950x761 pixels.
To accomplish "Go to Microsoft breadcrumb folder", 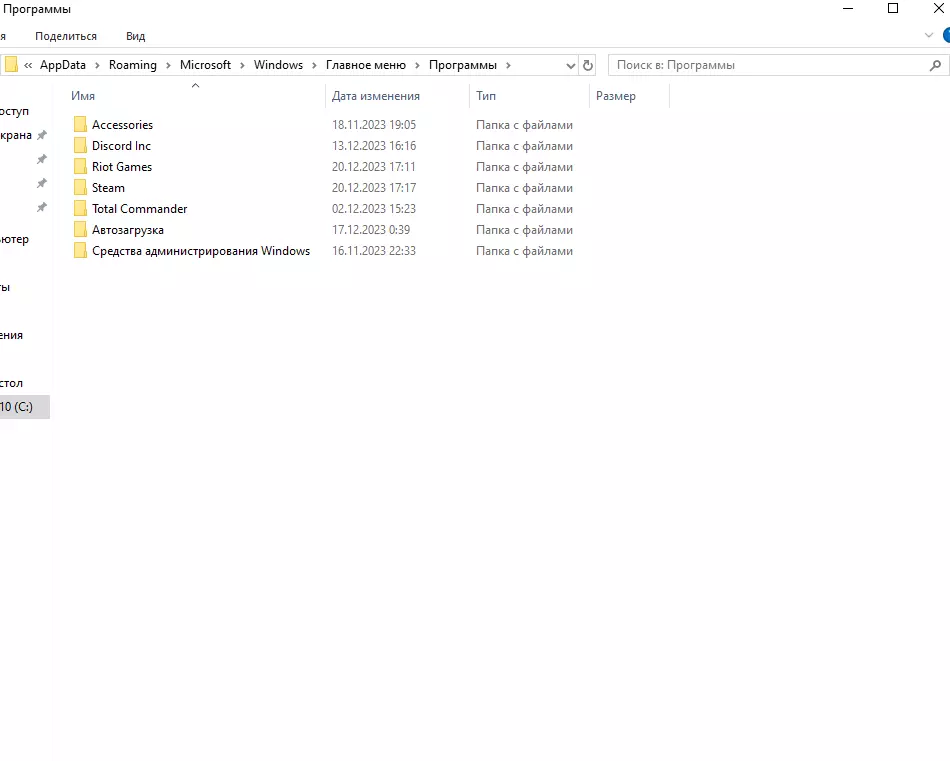I will pos(205,65).
